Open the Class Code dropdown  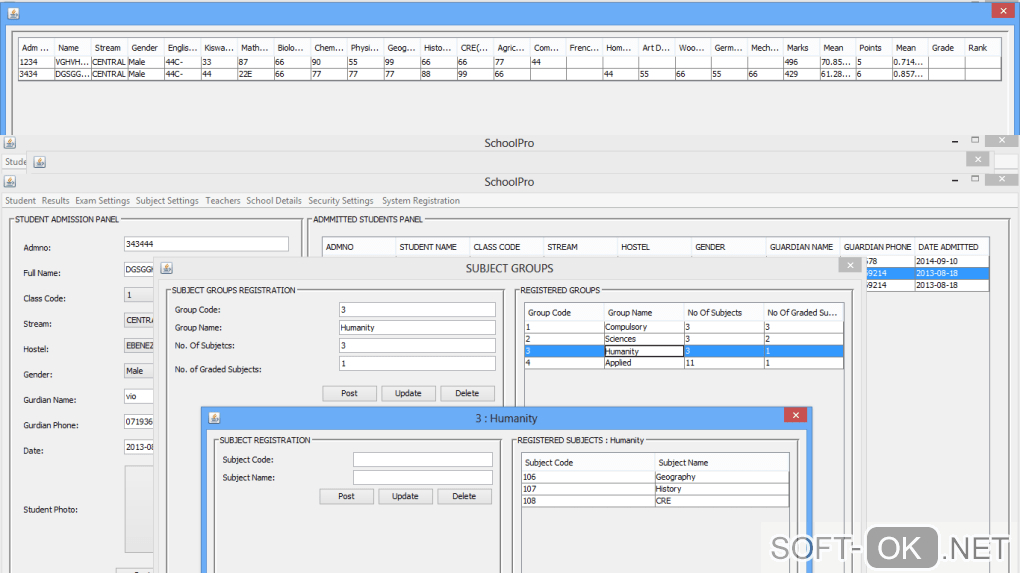click(139, 295)
